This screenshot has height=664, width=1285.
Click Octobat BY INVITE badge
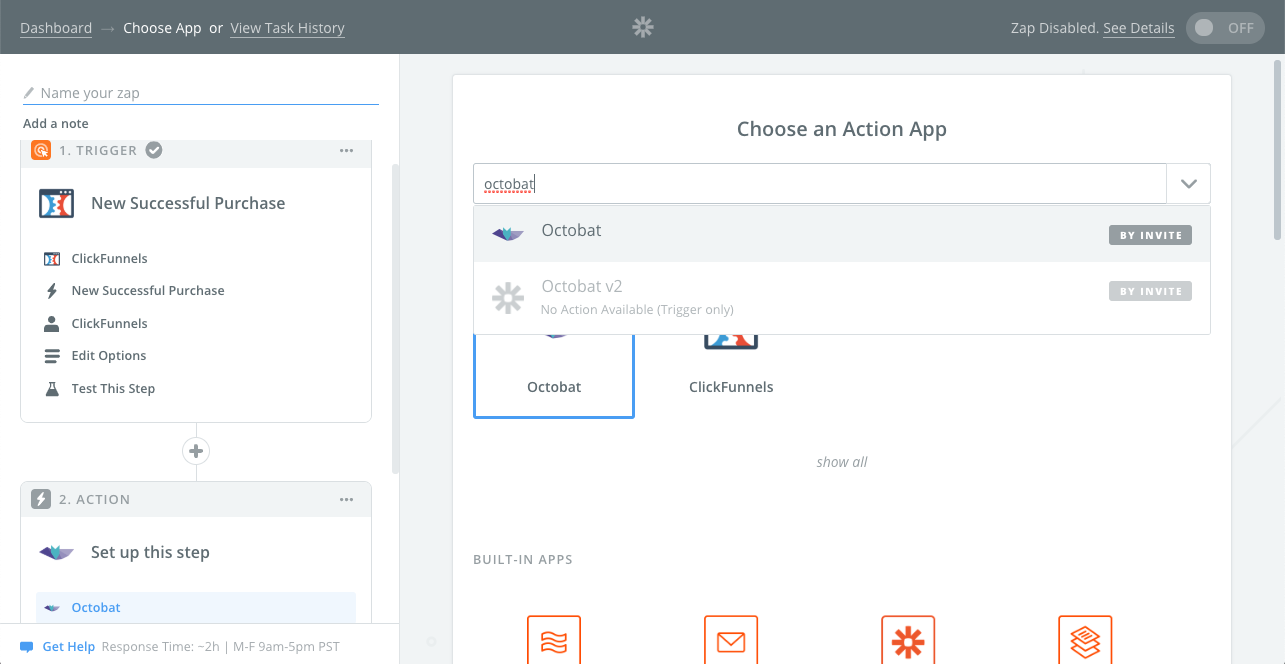[1150, 235]
